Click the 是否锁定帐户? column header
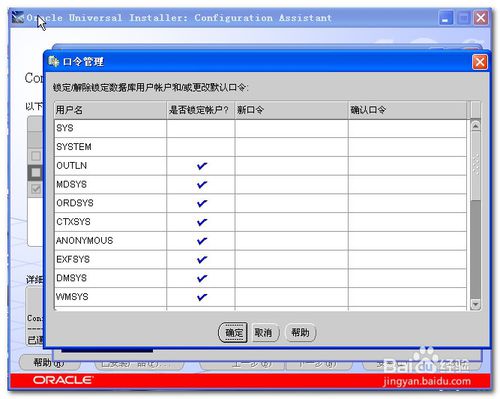500x399 pixels. pos(201,110)
